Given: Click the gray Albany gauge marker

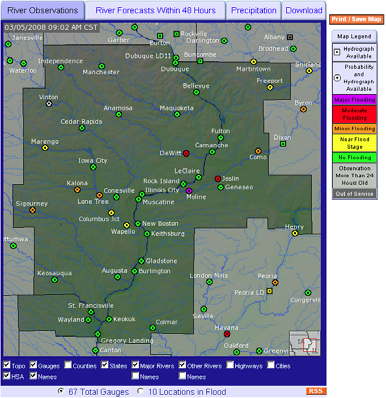Looking at the screenshot, I should pyautogui.click(x=290, y=37).
